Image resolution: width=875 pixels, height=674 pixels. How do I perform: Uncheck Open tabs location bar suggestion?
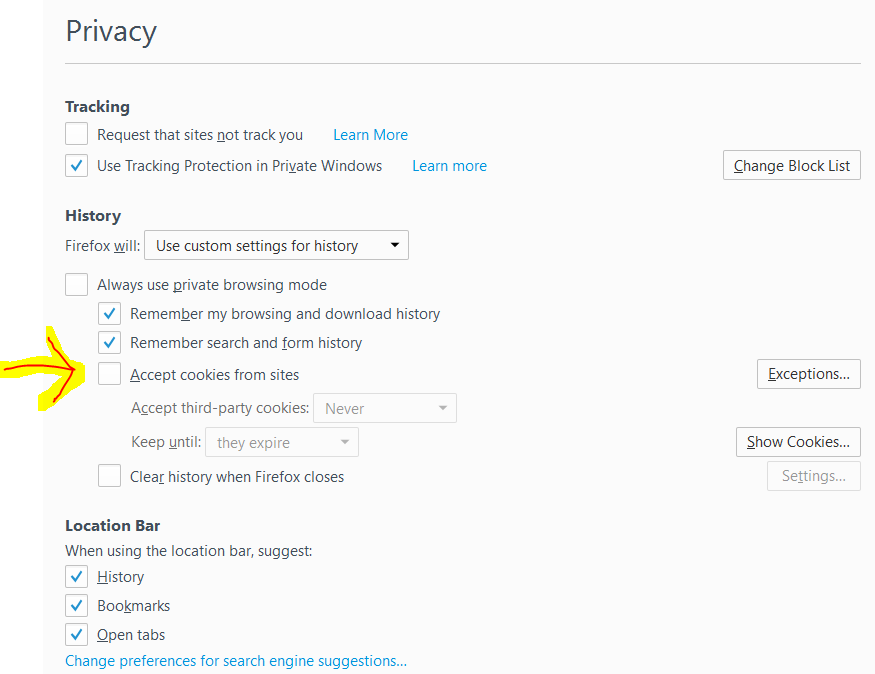[76, 634]
